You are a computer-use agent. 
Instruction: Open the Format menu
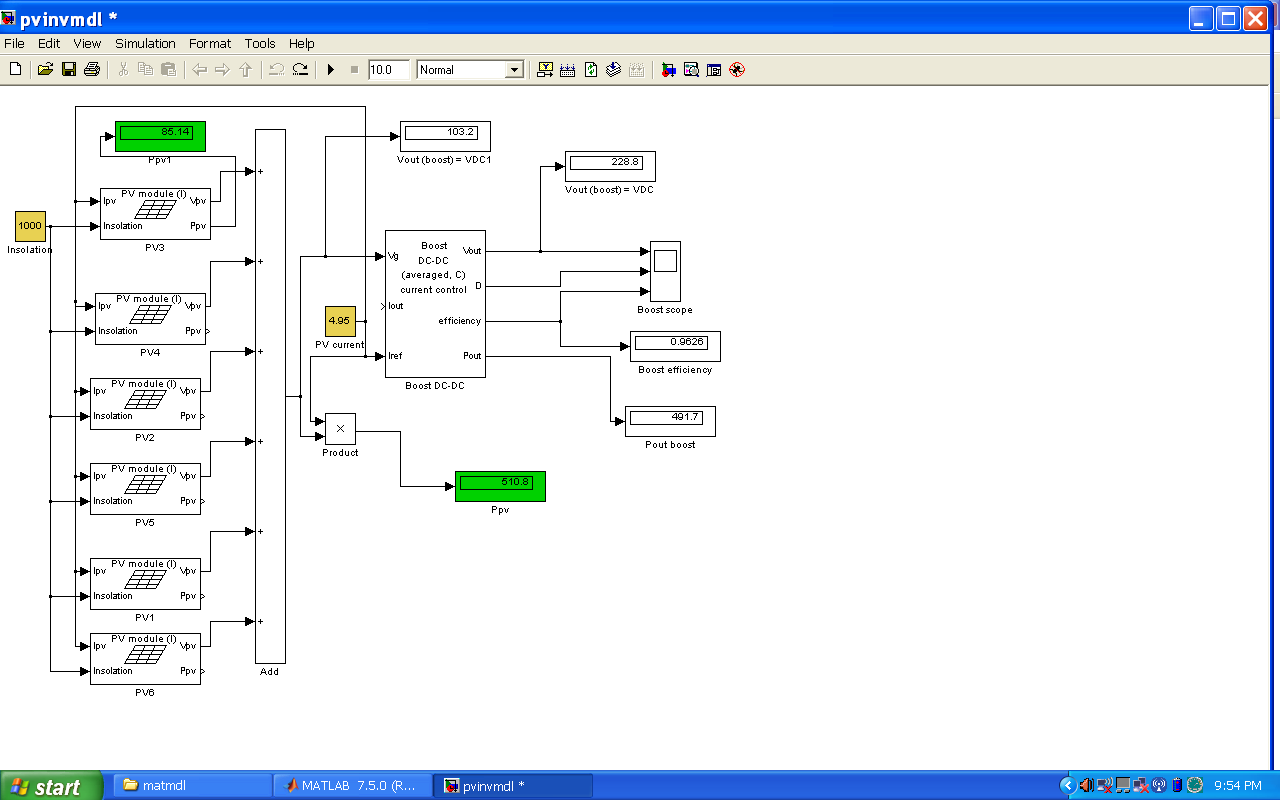(210, 44)
